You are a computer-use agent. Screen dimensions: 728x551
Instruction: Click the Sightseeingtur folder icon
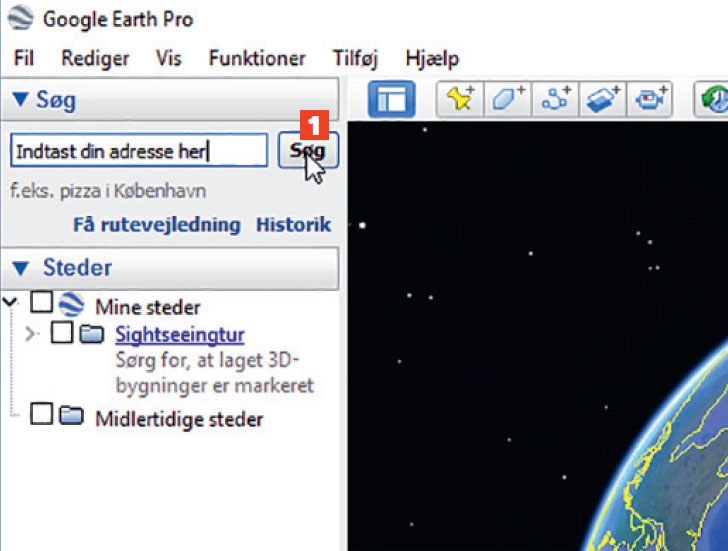click(91, 333)
